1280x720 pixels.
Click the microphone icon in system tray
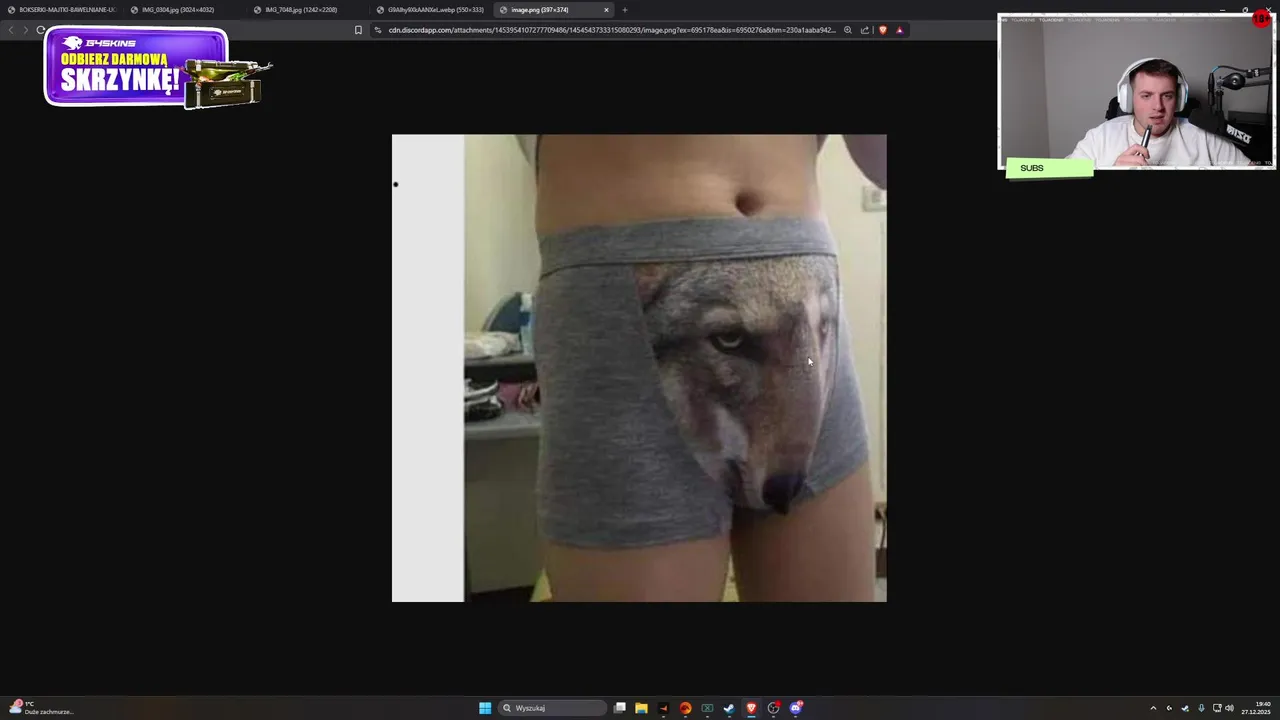click(1201, 708)
